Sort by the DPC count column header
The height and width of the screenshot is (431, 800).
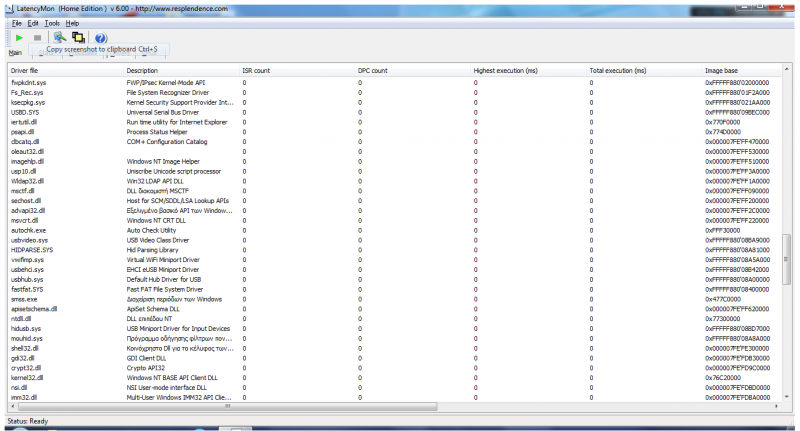coord(372,71)
